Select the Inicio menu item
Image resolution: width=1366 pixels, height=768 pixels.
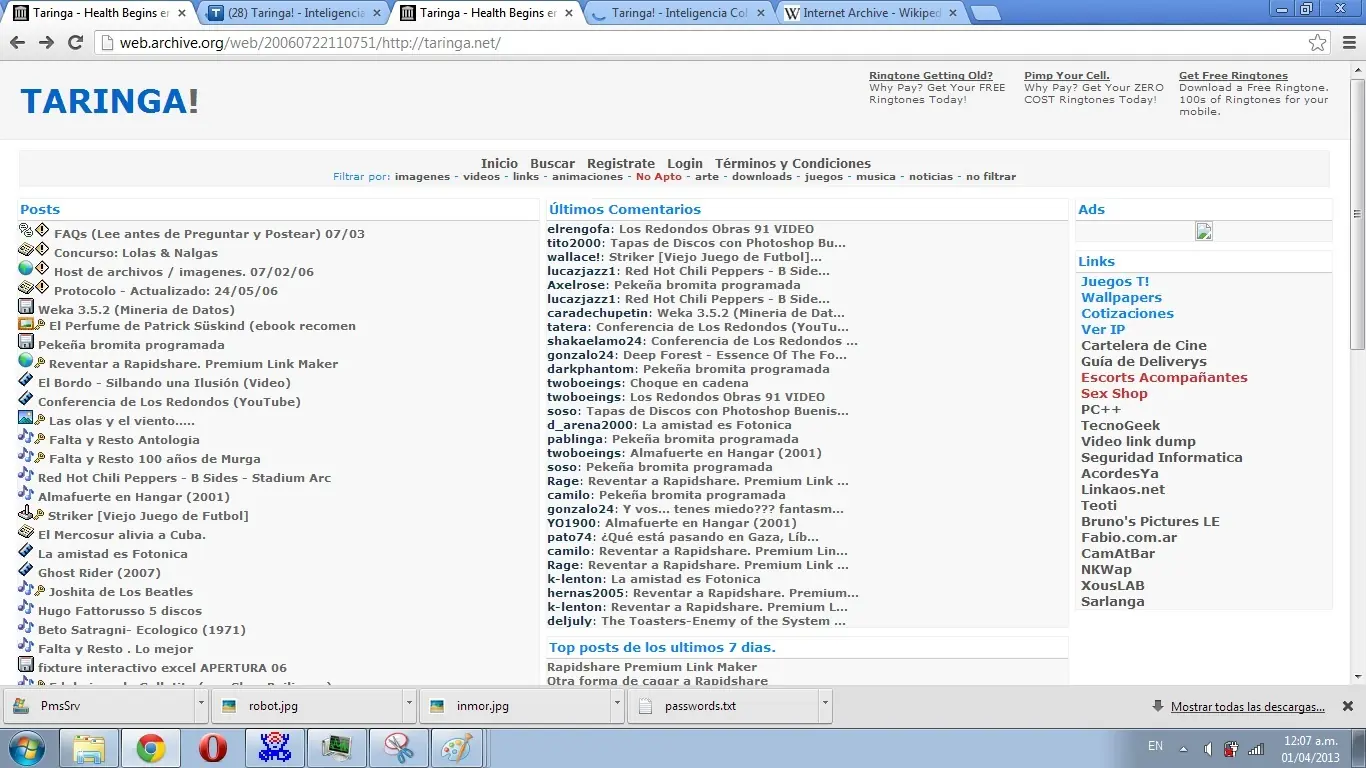(x=499, y=163)
